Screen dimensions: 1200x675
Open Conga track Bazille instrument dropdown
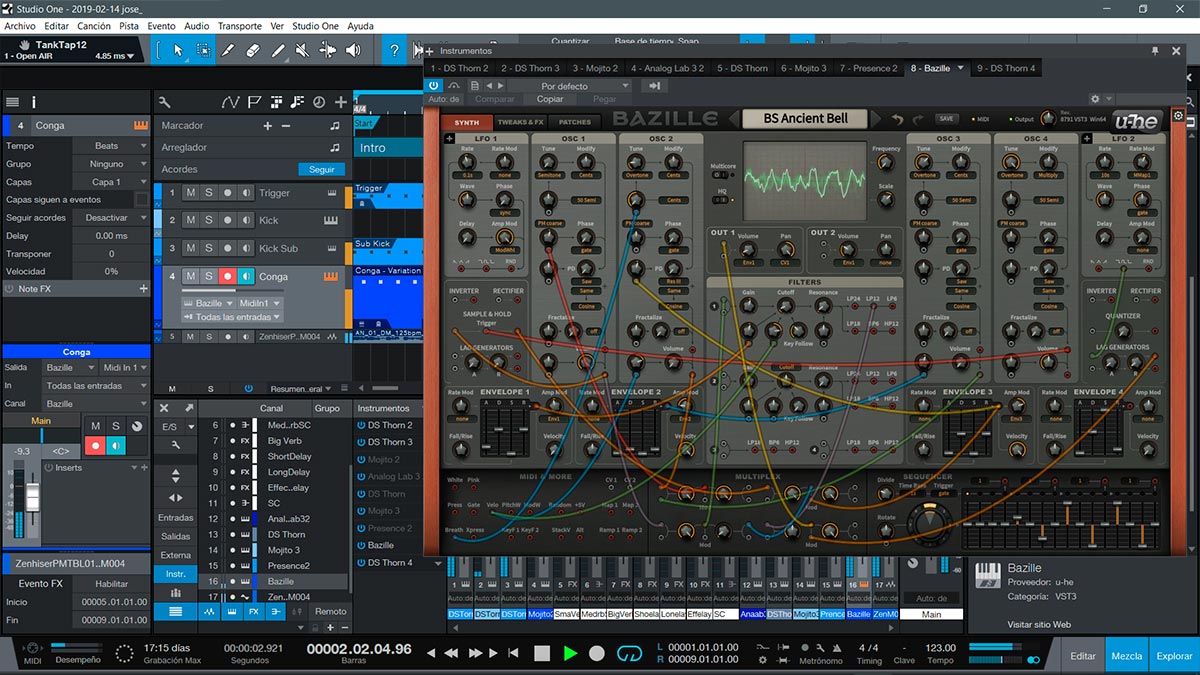pos(207,303)
